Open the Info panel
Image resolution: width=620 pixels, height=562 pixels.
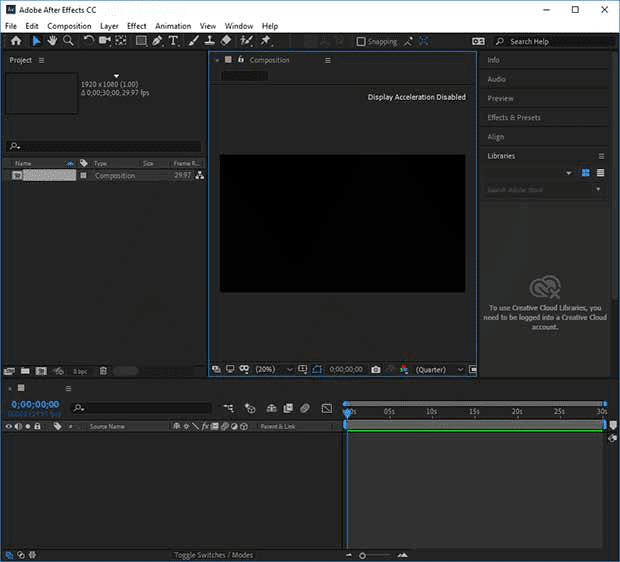coord(493,60)
